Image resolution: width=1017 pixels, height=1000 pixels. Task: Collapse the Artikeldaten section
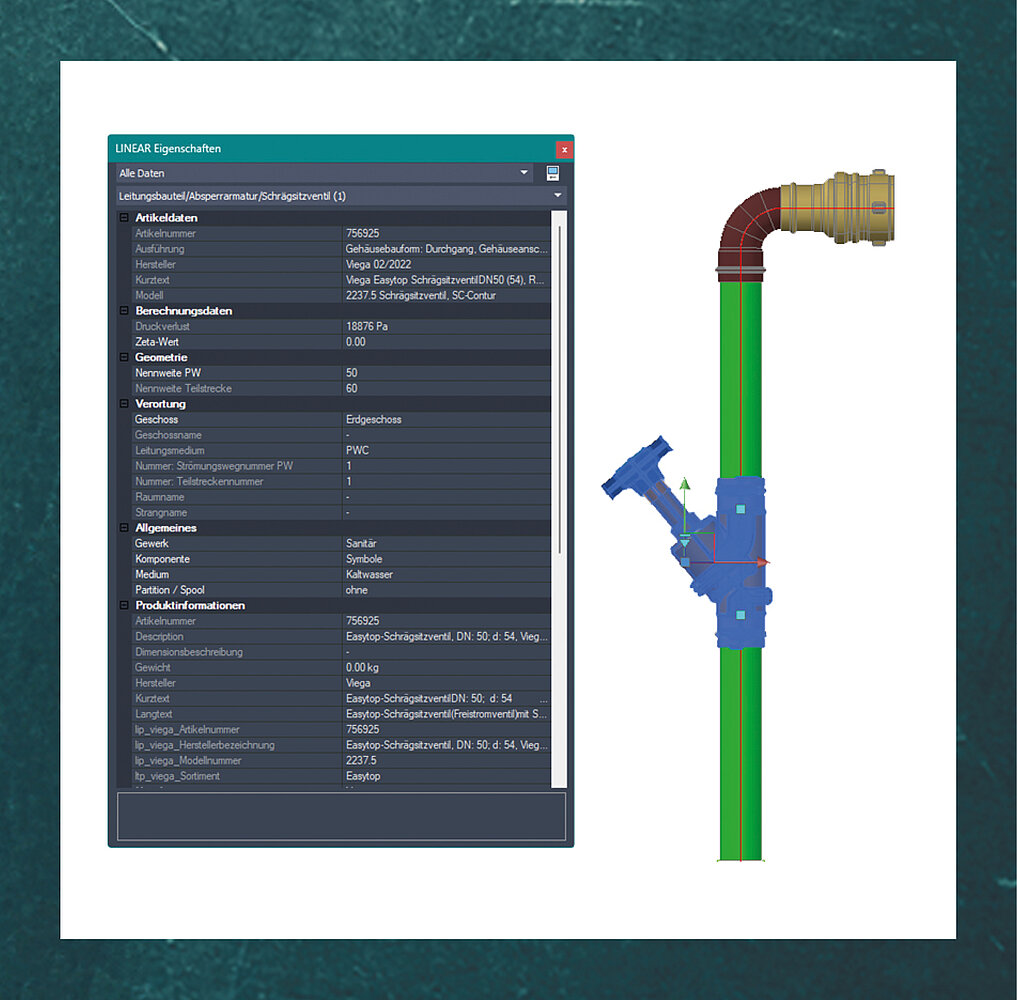(x=124, y=218)
